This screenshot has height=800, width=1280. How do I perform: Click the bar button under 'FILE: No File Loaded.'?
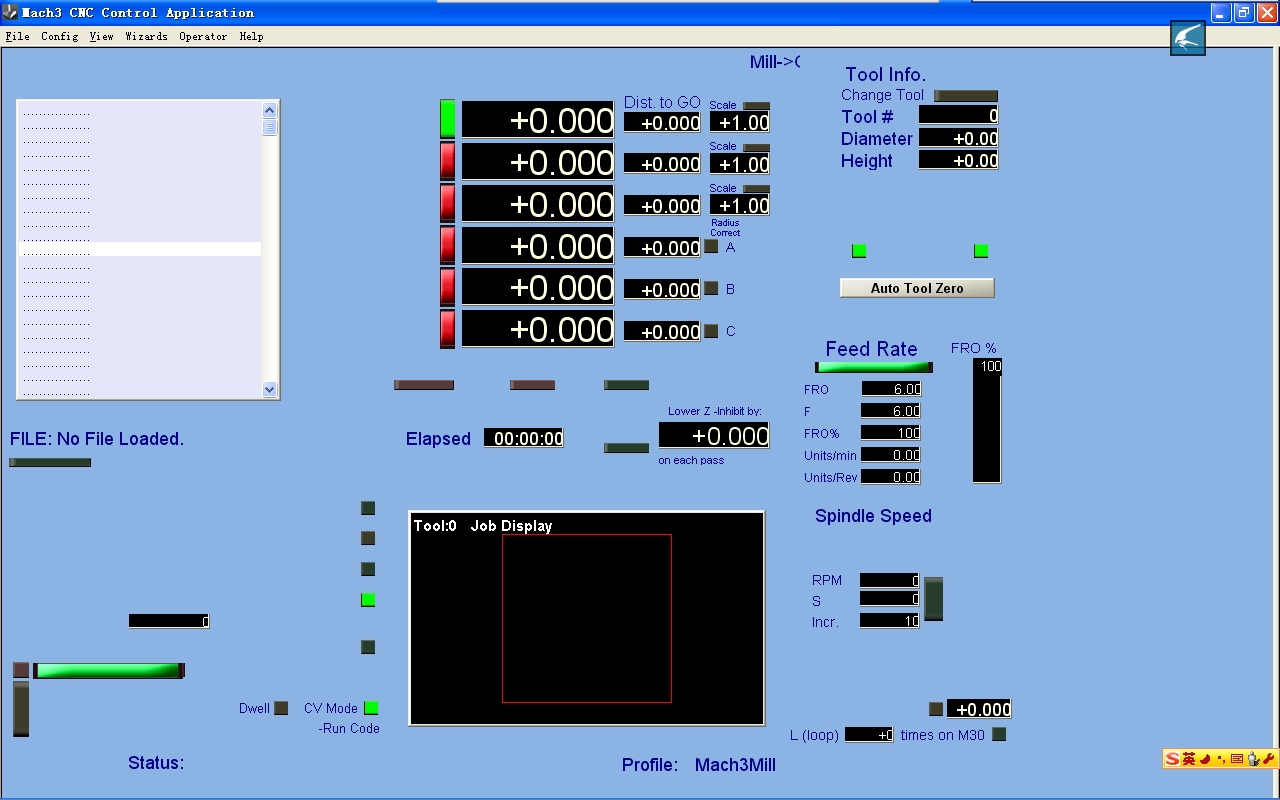(x=50, y=462)
